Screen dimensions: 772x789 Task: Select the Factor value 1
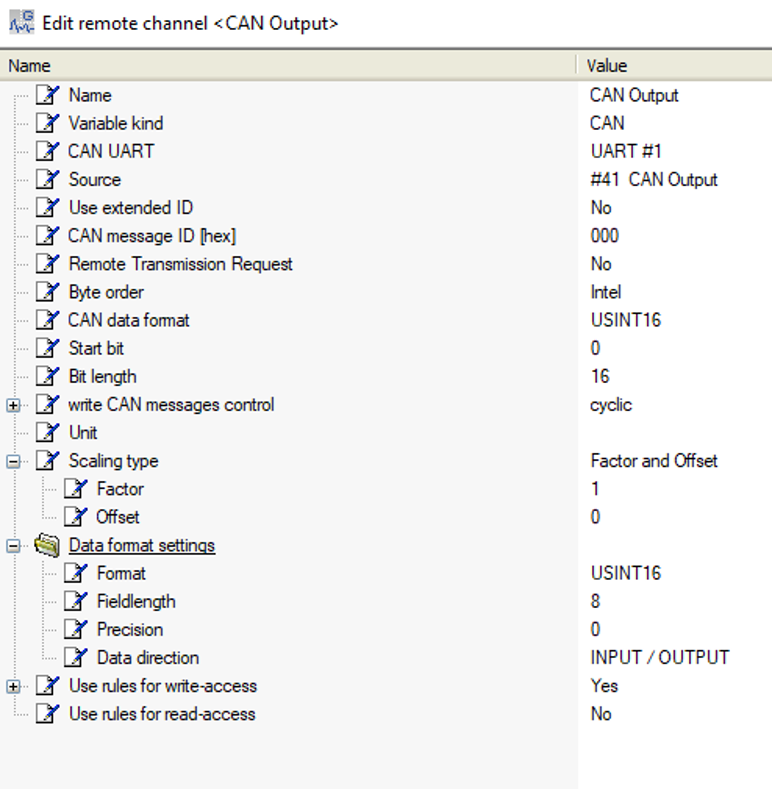point(595,489)
